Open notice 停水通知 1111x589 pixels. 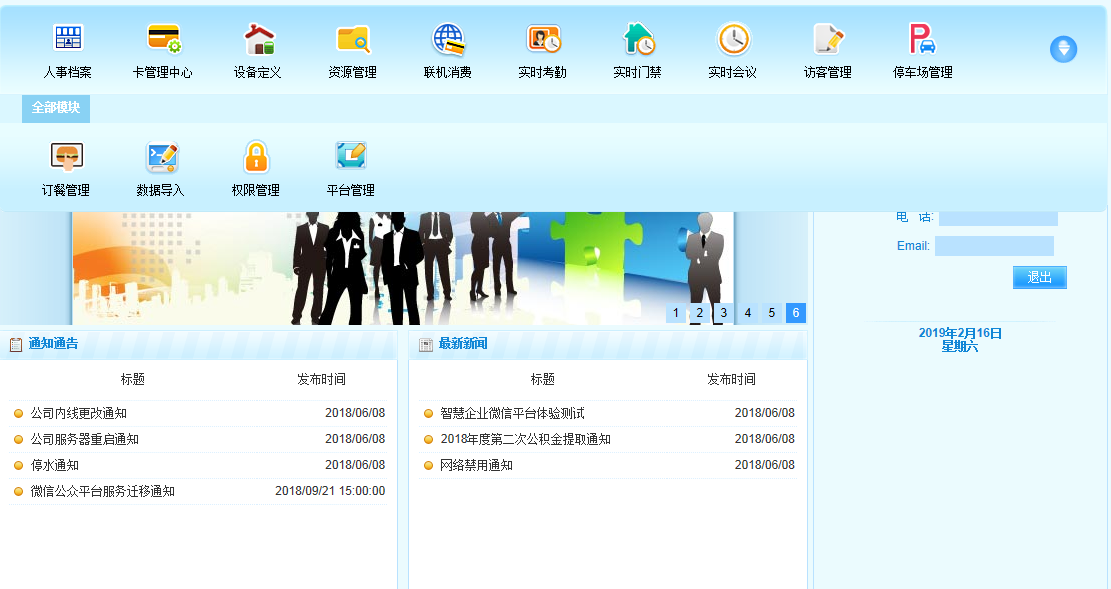click(x=55, y=466)
